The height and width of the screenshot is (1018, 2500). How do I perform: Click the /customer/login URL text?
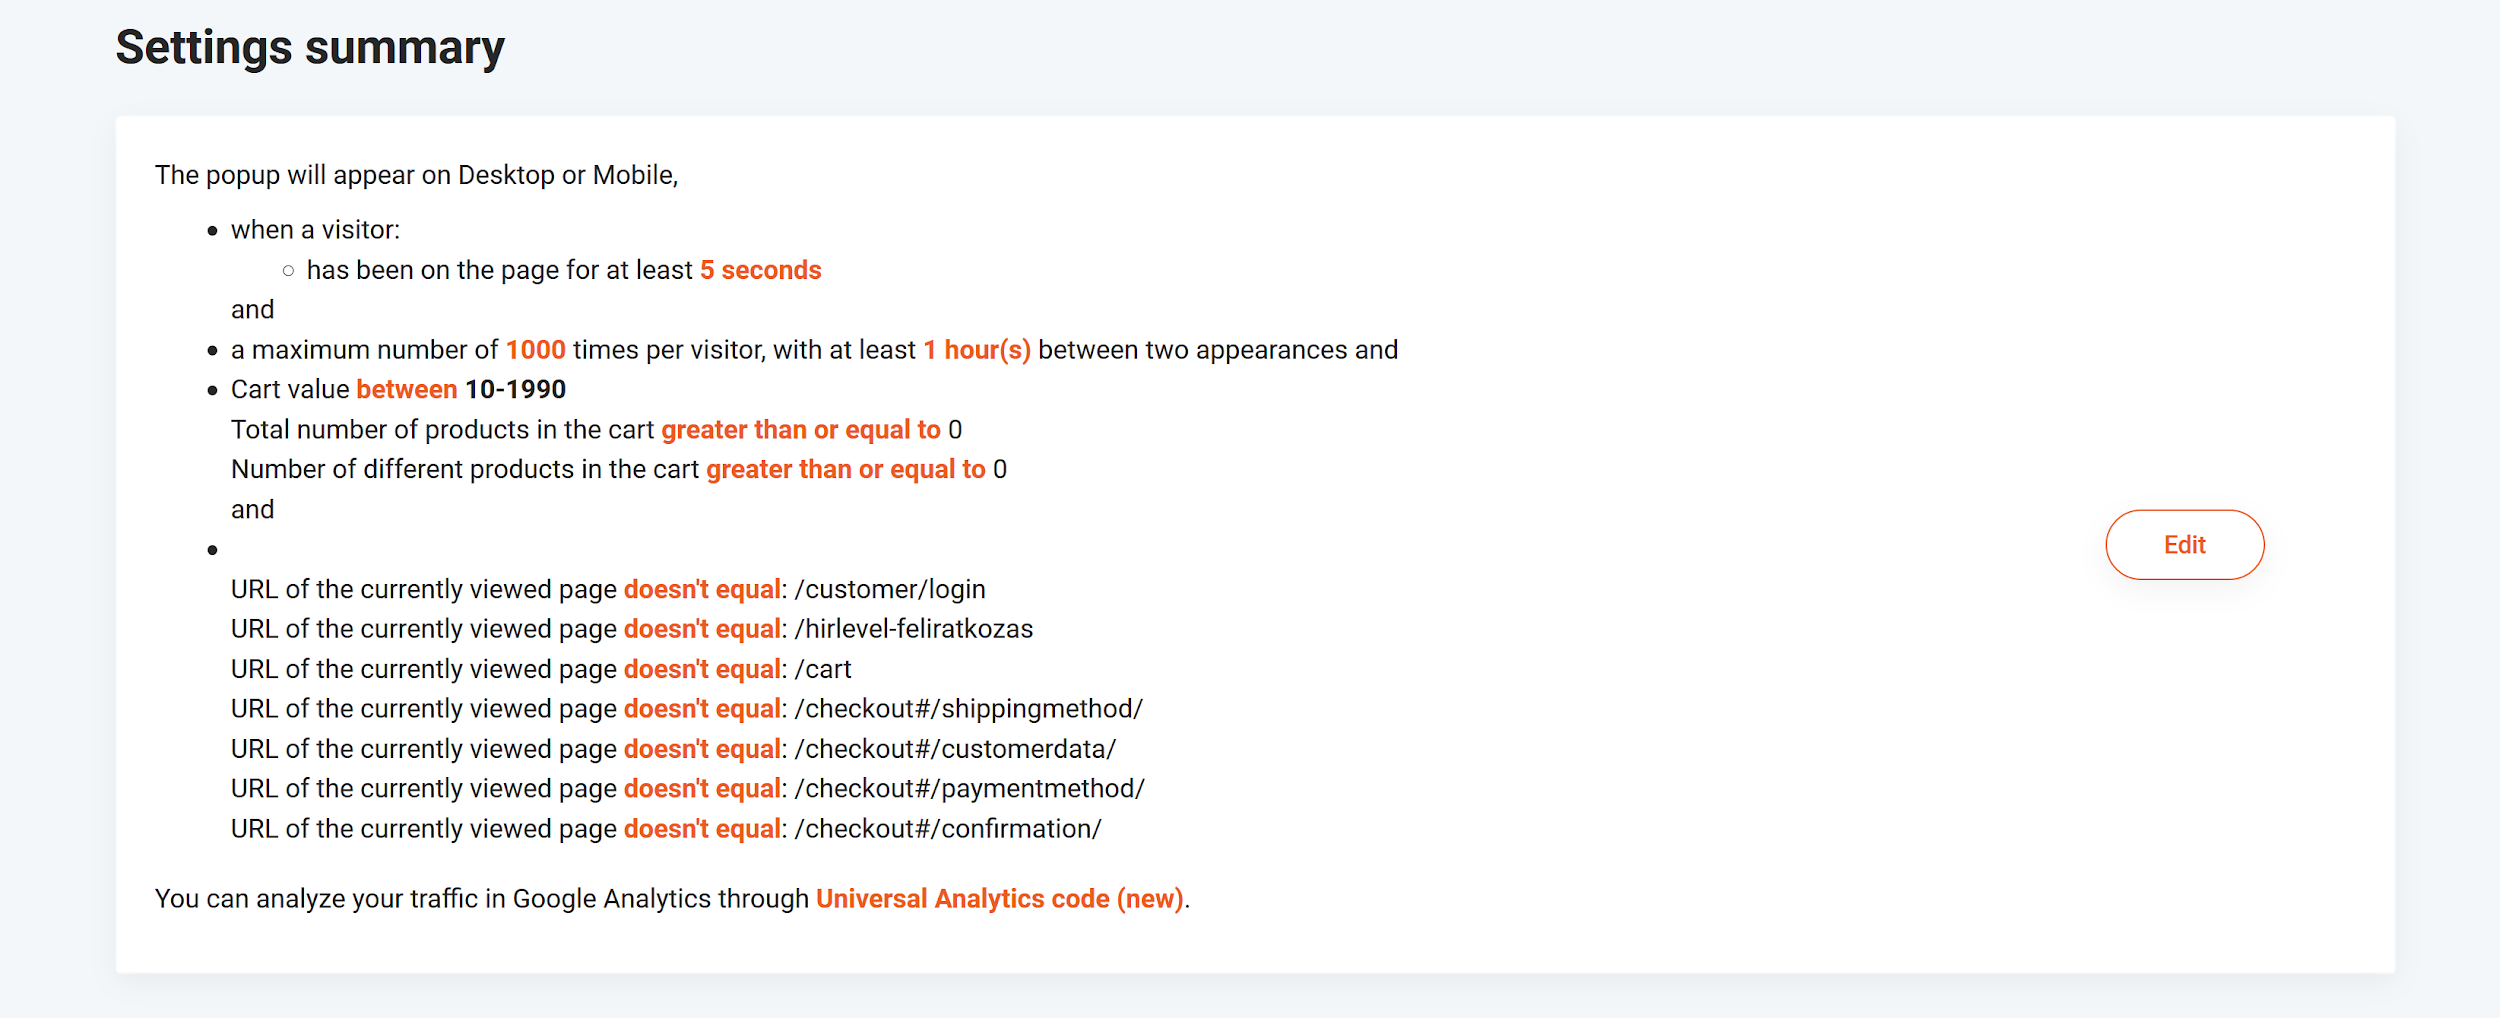coord(890,590)
